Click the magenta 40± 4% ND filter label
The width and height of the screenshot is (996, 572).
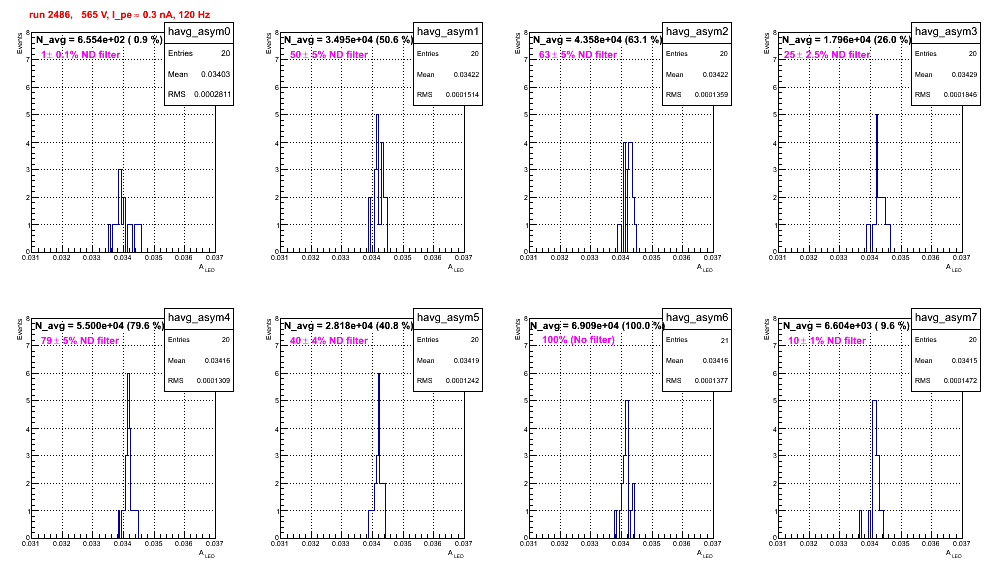[x=329, y=341]
